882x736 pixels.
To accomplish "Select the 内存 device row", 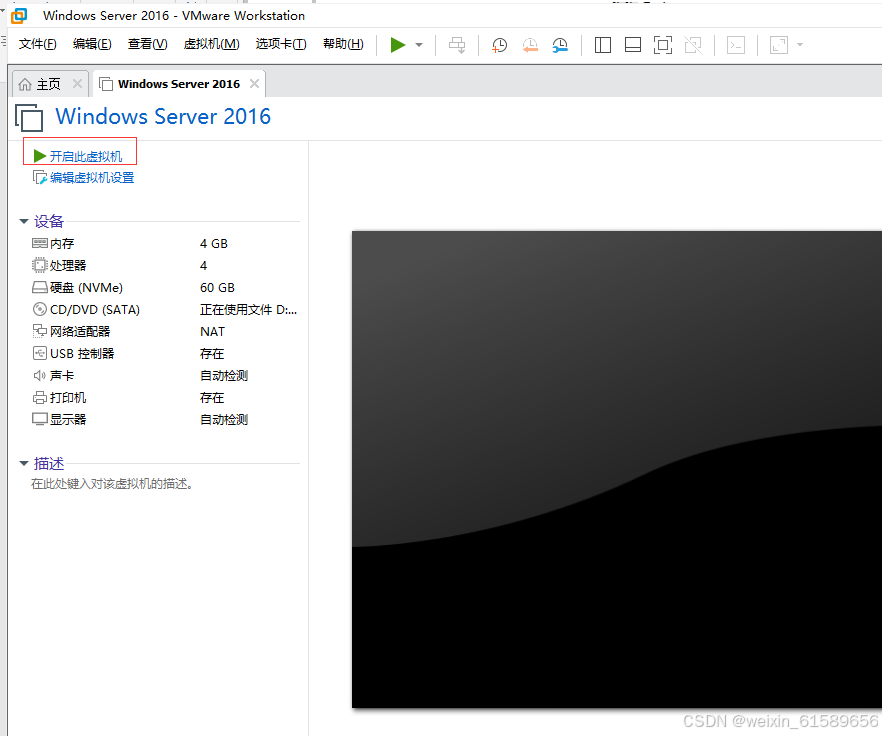I will [165, 244].
